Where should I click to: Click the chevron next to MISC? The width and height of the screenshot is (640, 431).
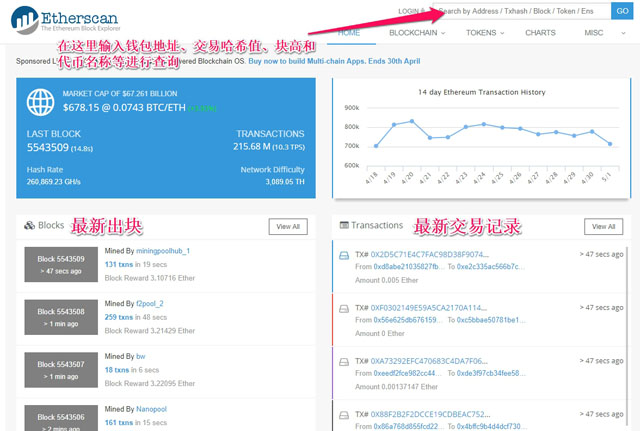[623, 33]
